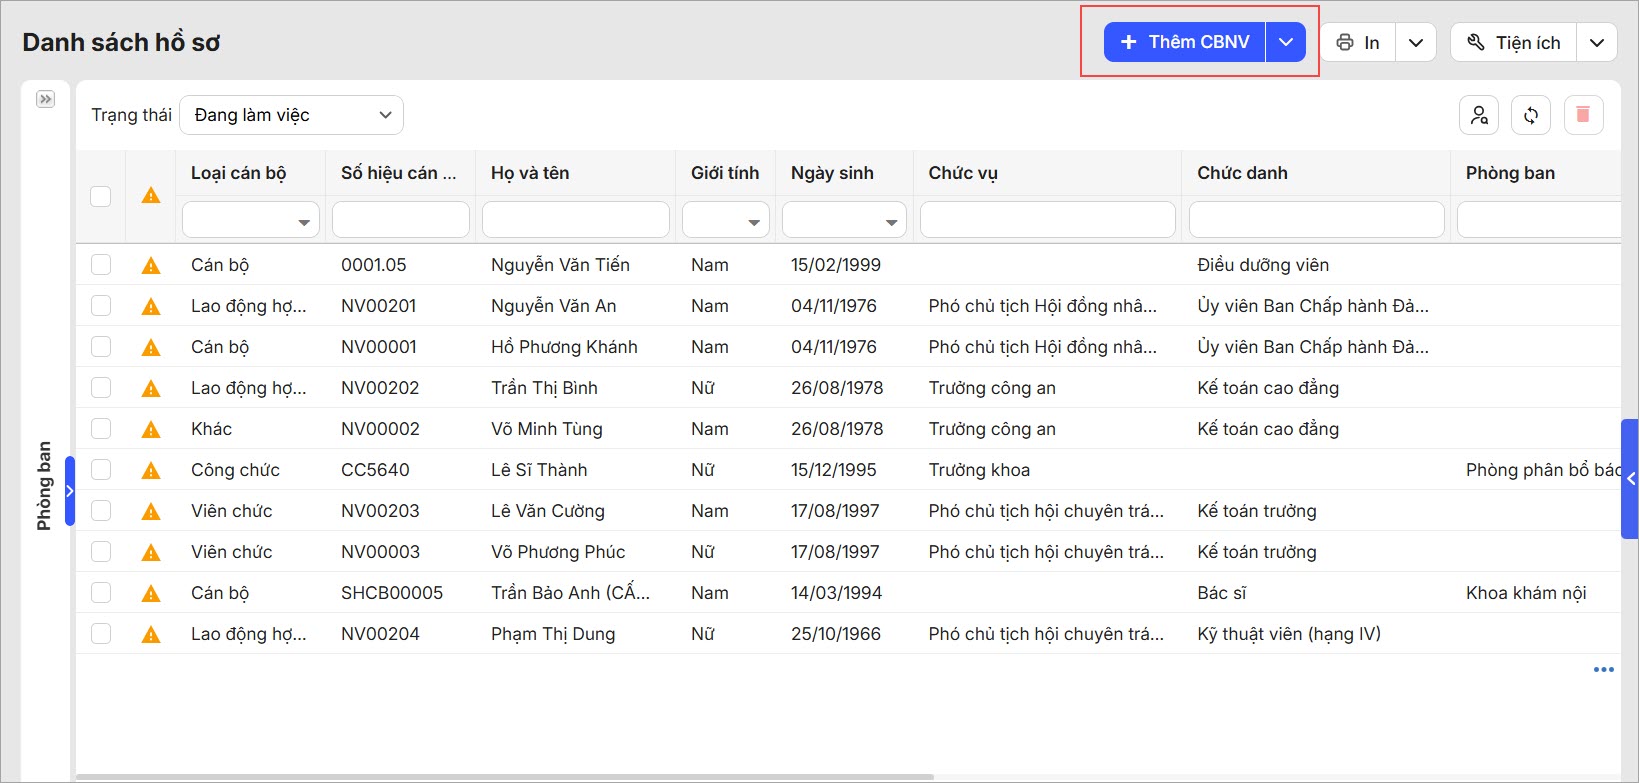Check the row for Hồ Phương Khánh

point(101,347)
